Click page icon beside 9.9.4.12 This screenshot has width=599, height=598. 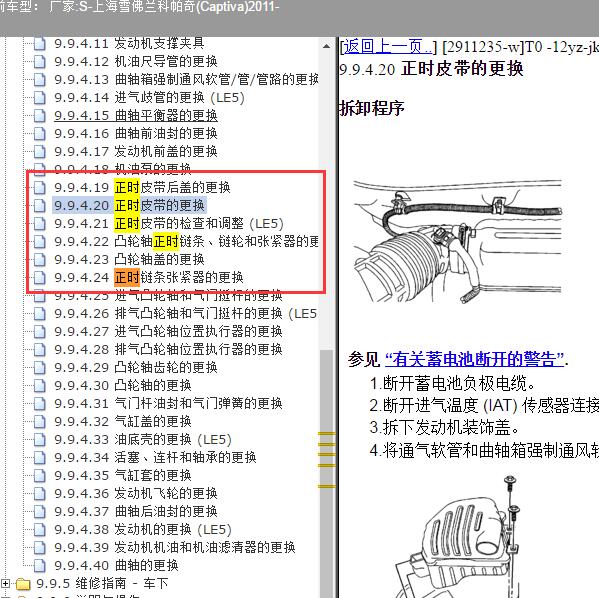[x=40, y=62]
